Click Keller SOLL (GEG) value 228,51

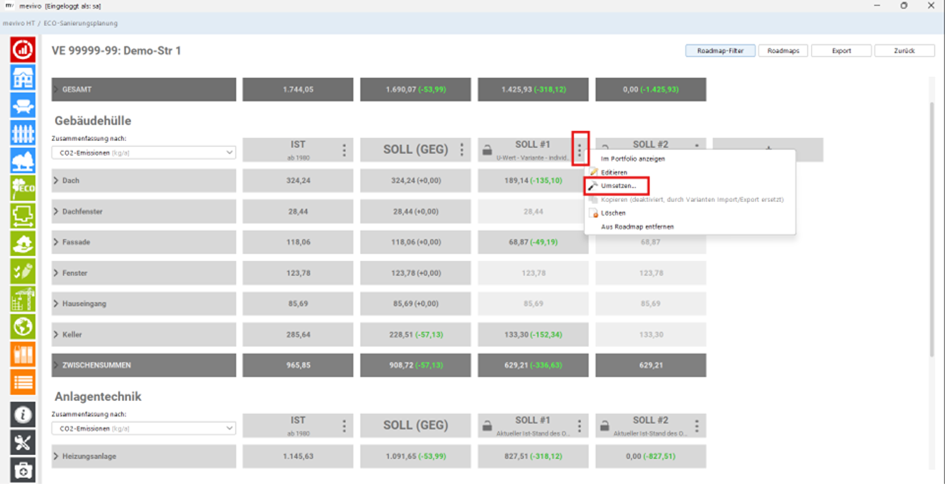coord(416,334)
